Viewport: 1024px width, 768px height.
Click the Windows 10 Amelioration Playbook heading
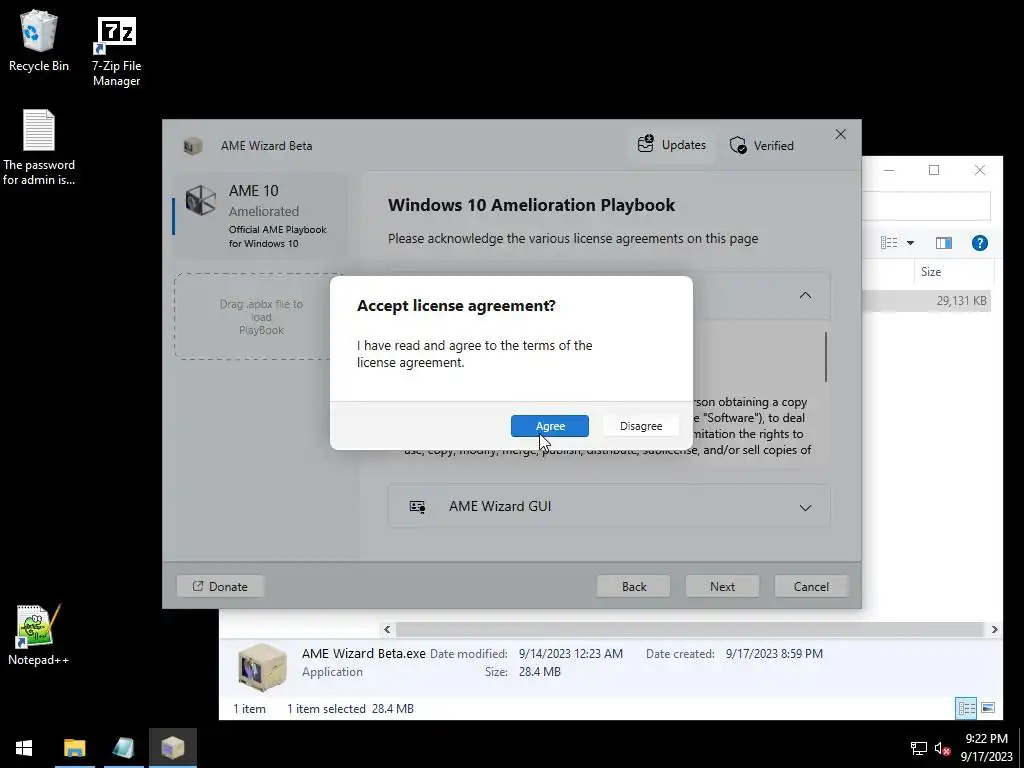coord(531,205)
